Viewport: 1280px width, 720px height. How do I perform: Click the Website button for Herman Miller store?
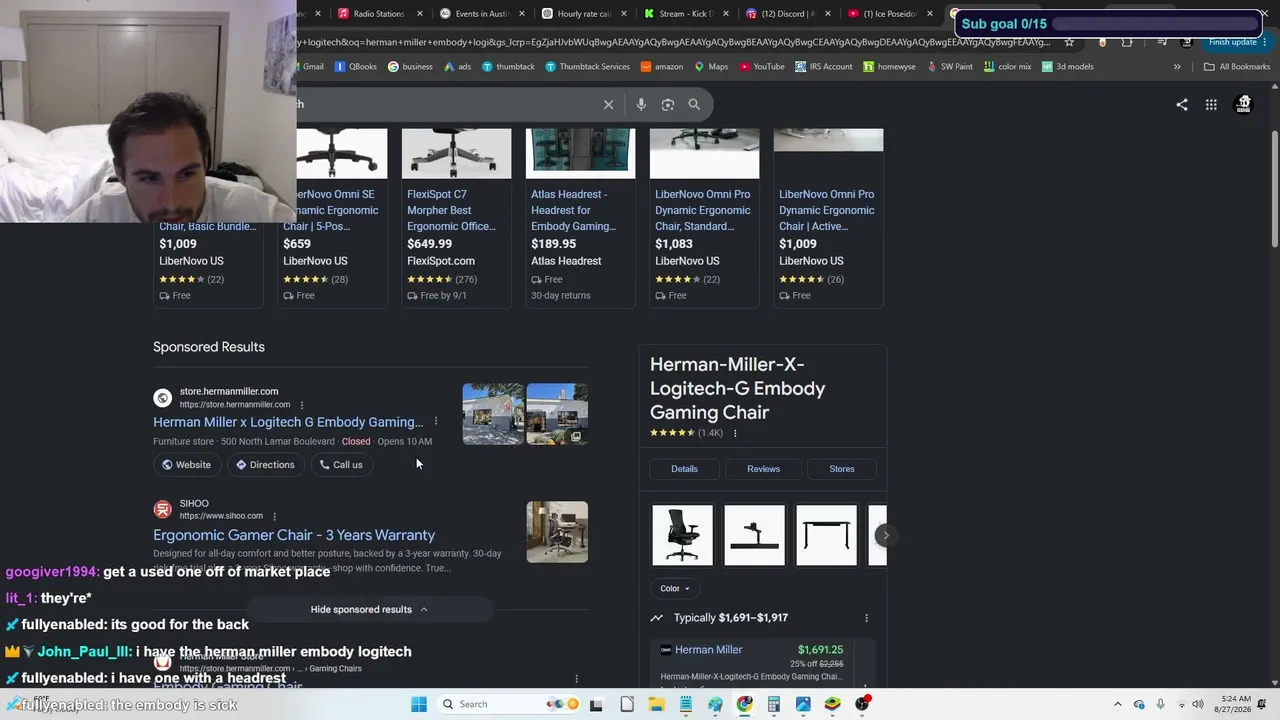tap(186, 465)
